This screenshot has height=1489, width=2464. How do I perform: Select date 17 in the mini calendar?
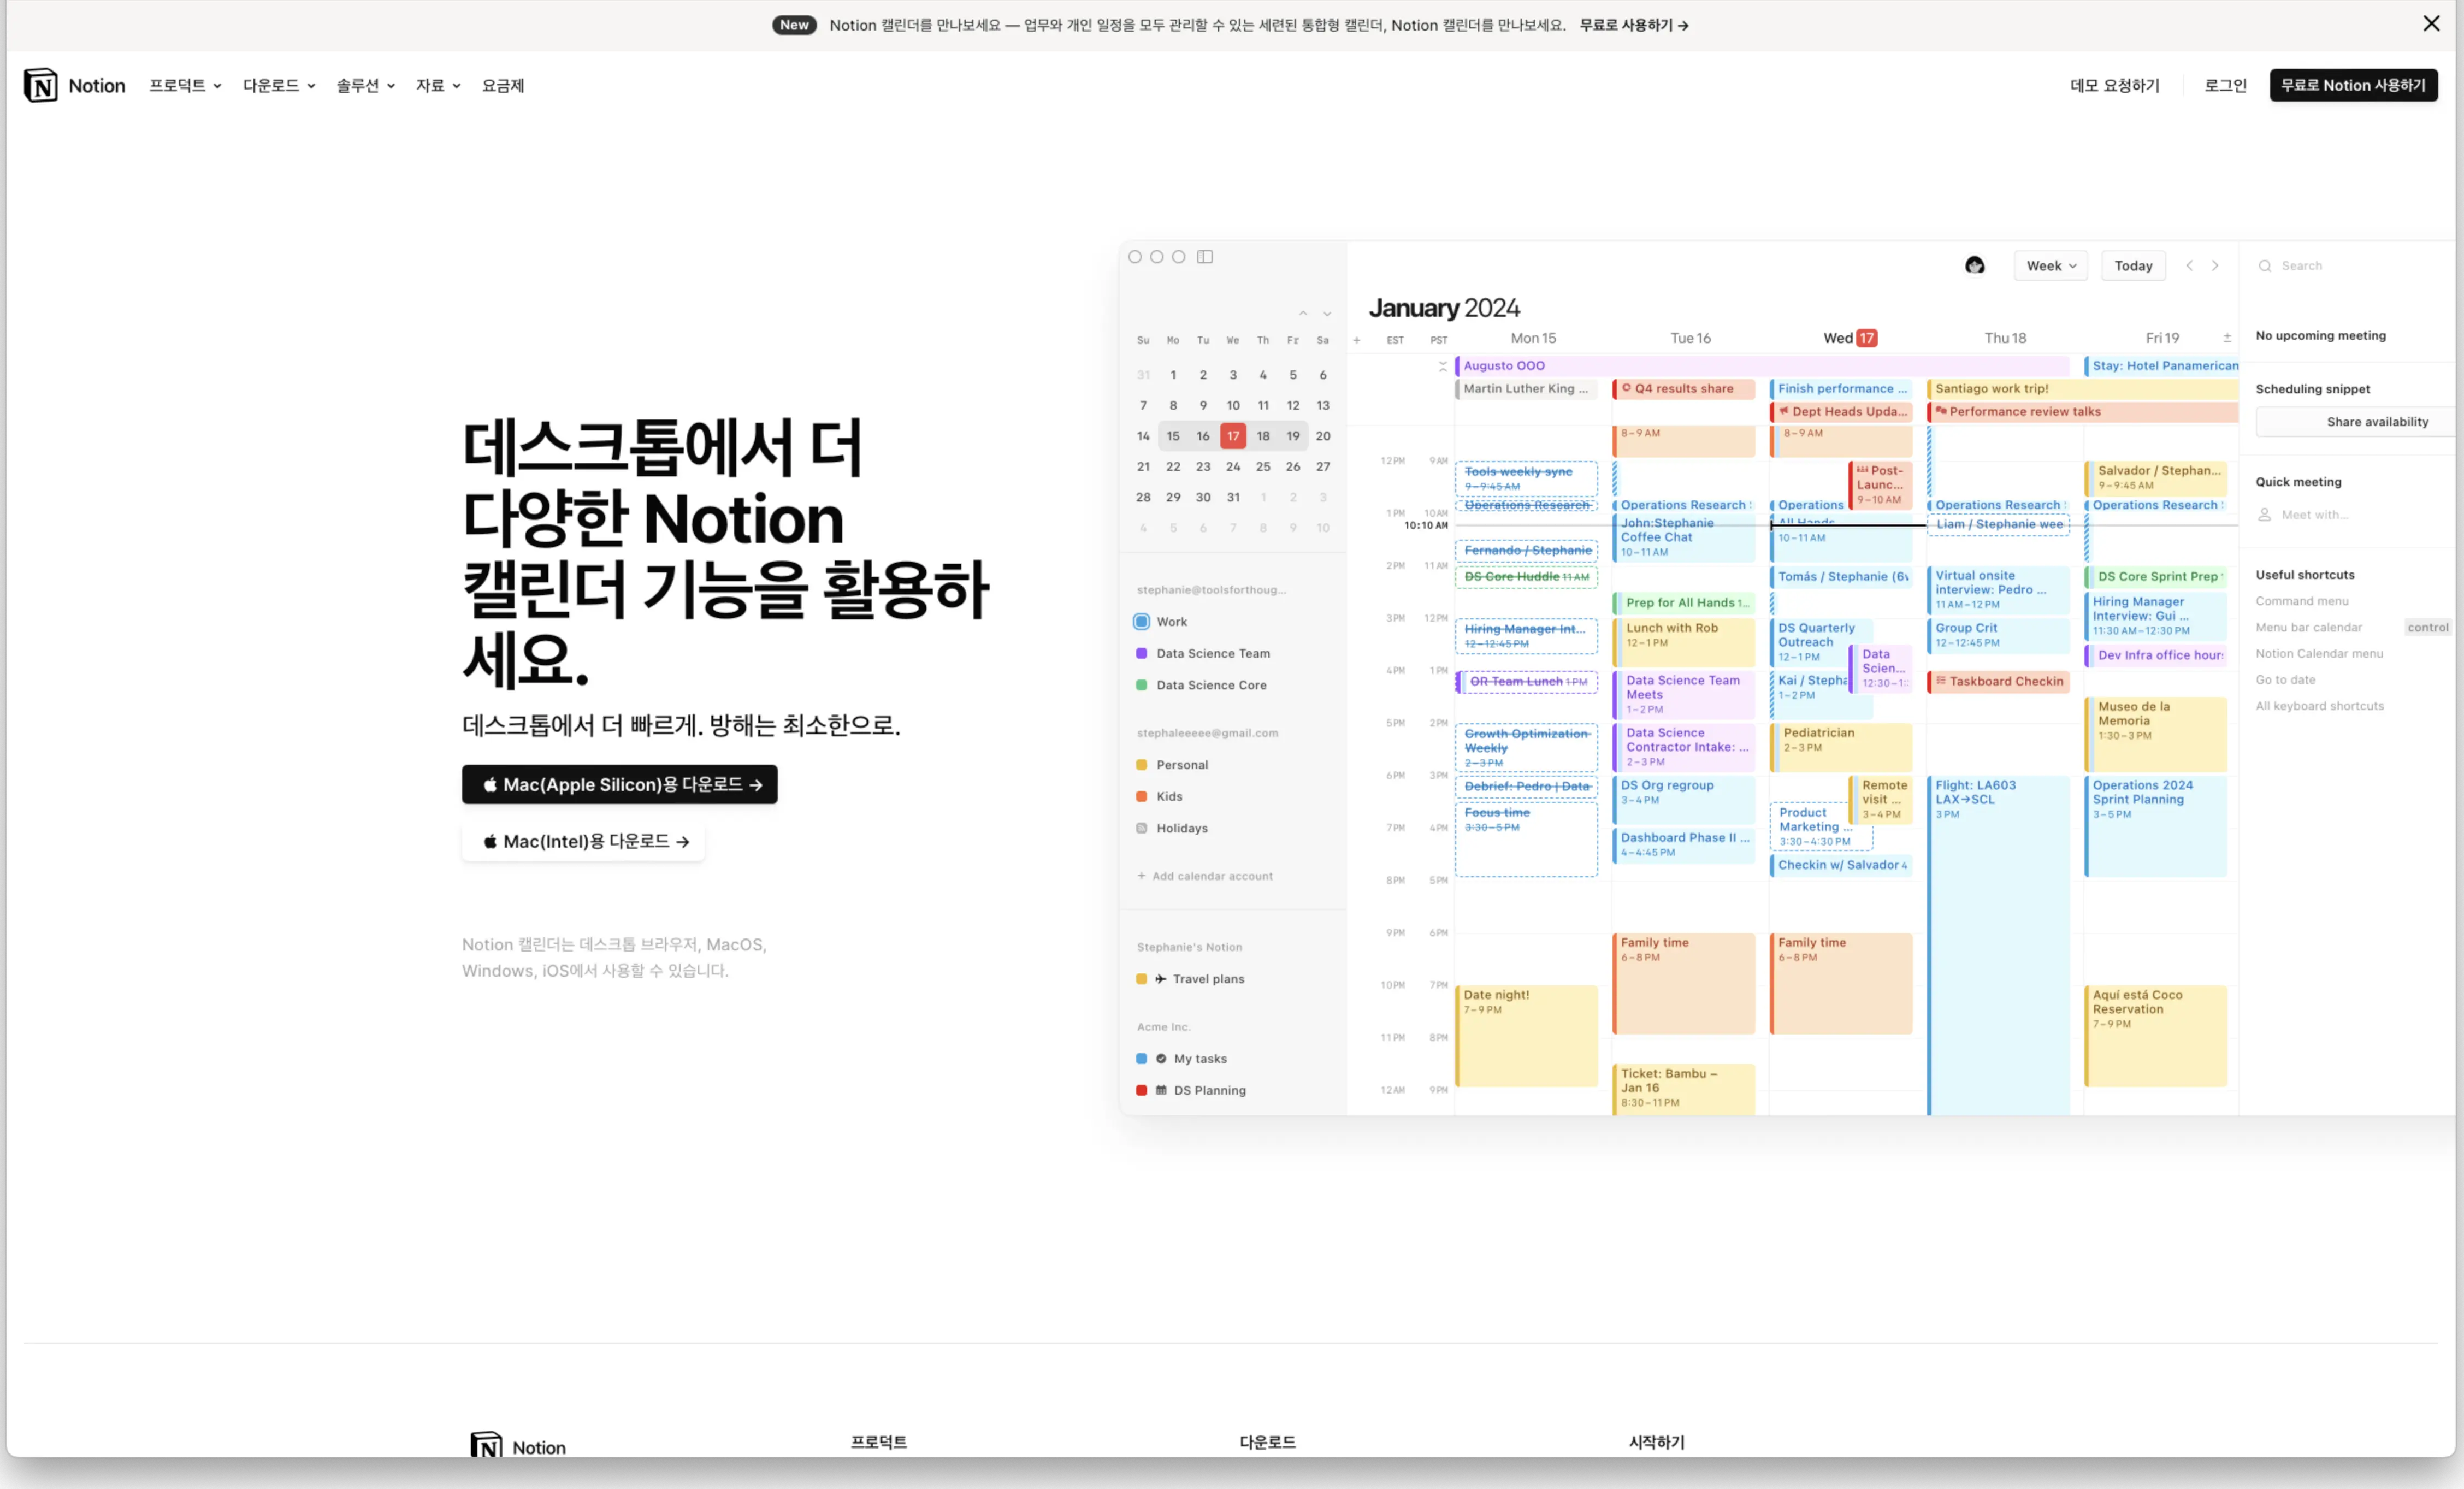tap(1233, 436)
